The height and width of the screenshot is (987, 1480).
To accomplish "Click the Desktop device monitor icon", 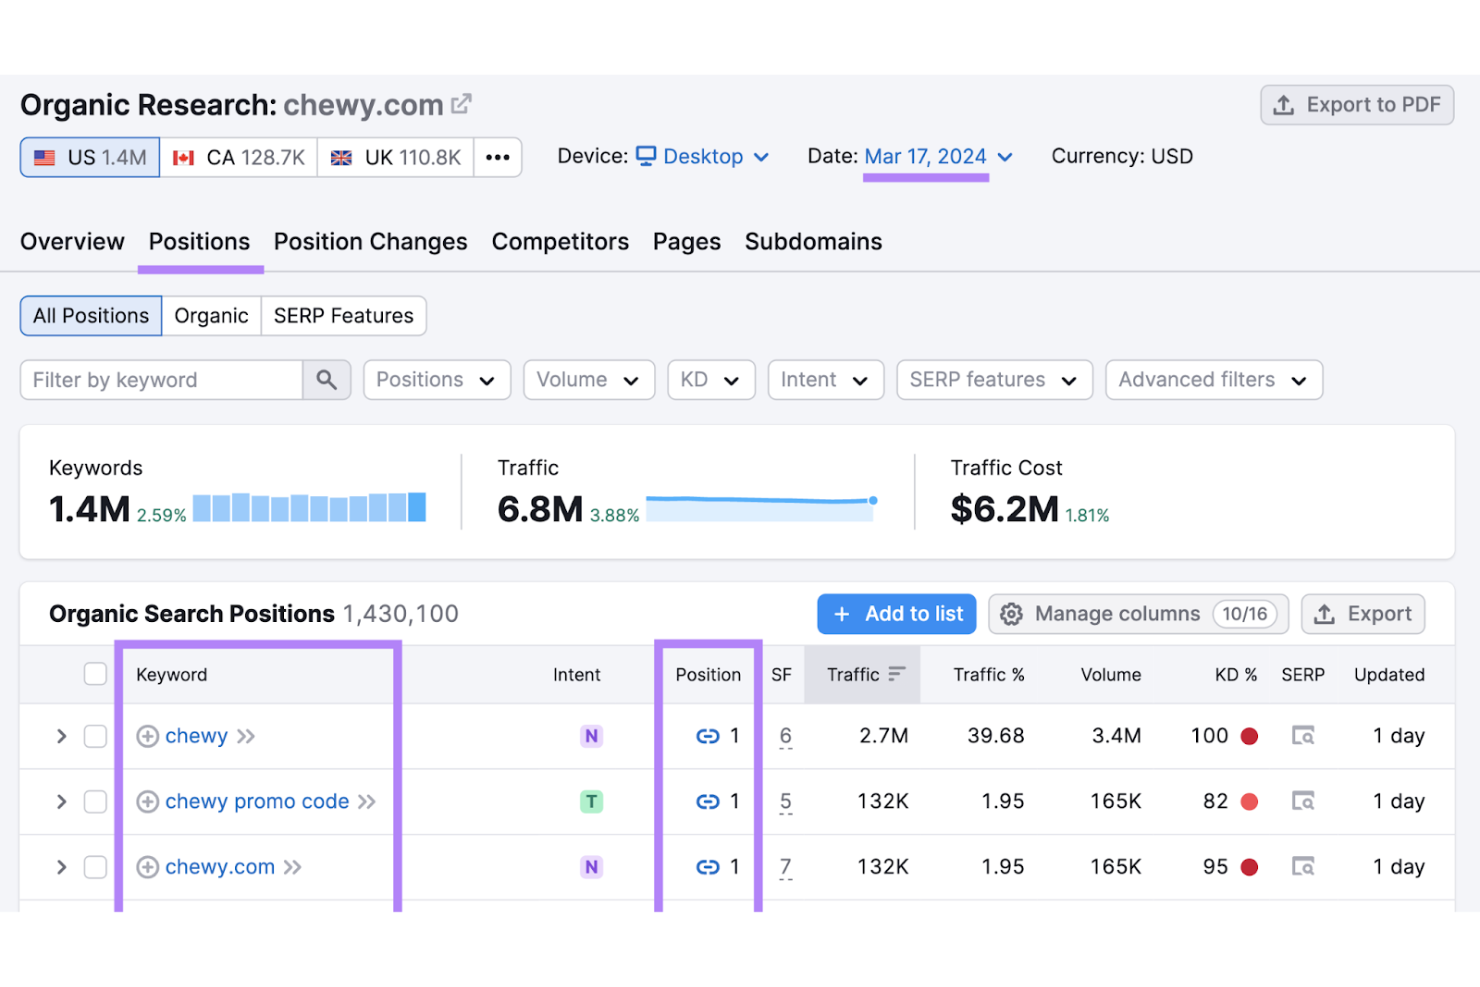I will [647, 156].
